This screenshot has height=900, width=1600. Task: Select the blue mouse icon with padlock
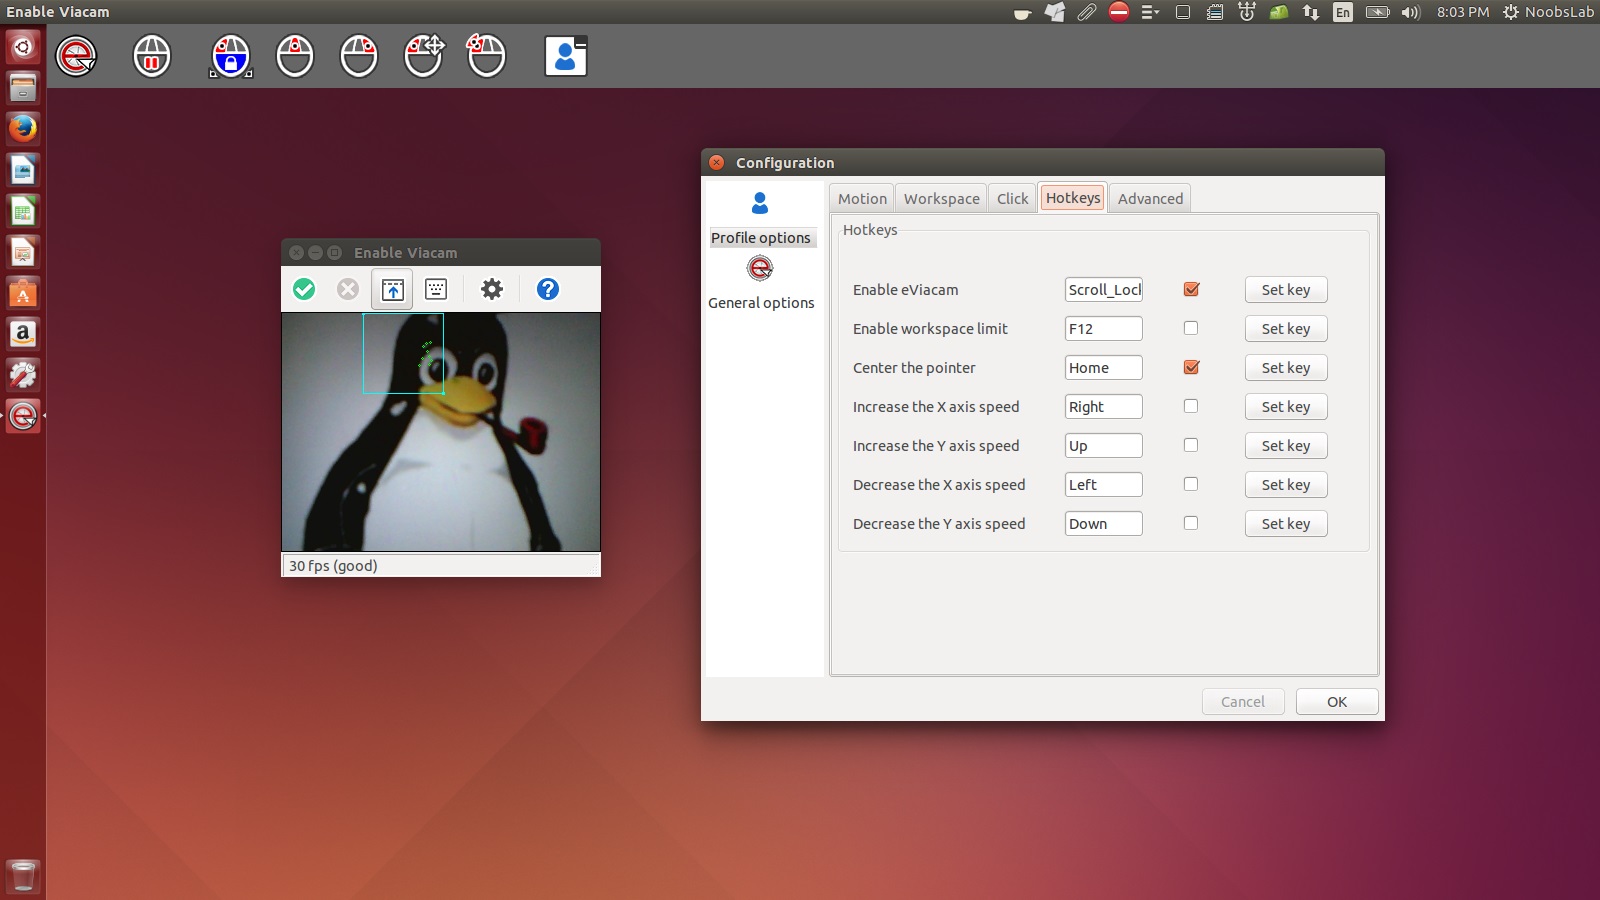231,56
